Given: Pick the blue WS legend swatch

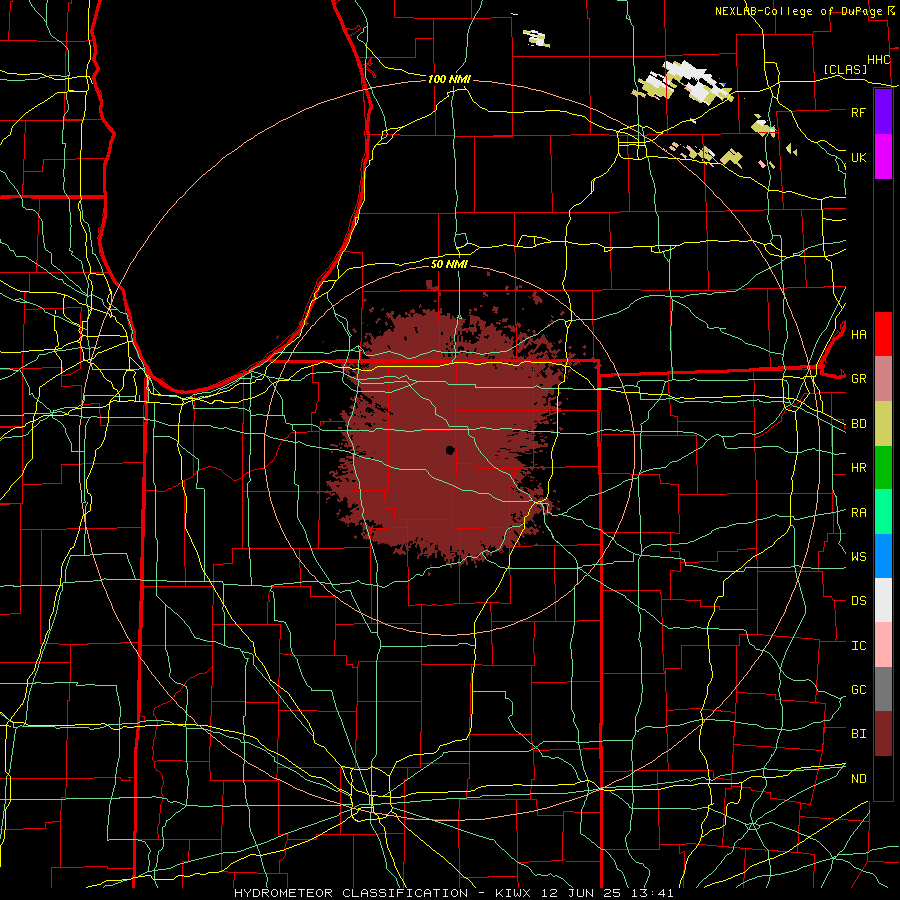Looking at the screenshot, I should (883, 556).
